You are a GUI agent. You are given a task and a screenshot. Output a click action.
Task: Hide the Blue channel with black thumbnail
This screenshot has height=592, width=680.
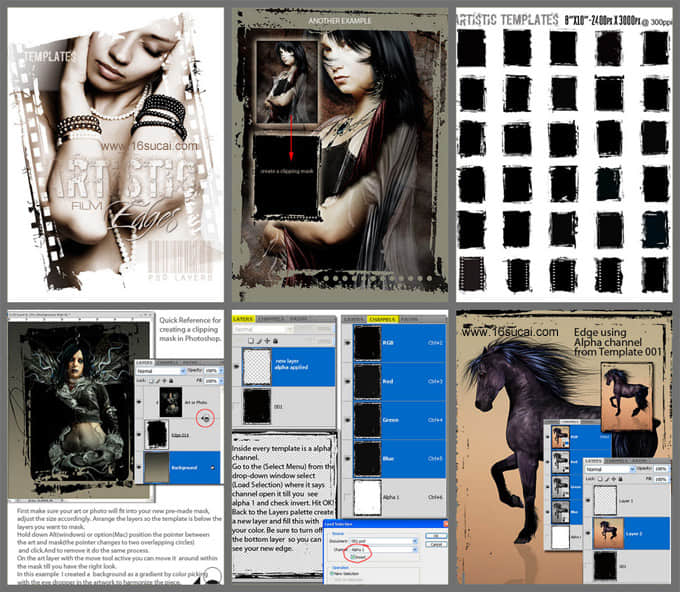coord(347,458)
